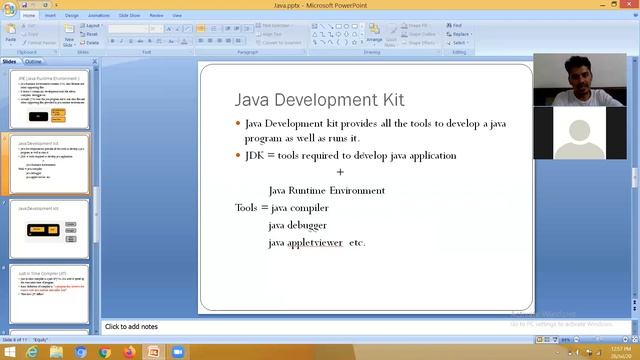Open the Shape Fill color options

click(416, 26)
